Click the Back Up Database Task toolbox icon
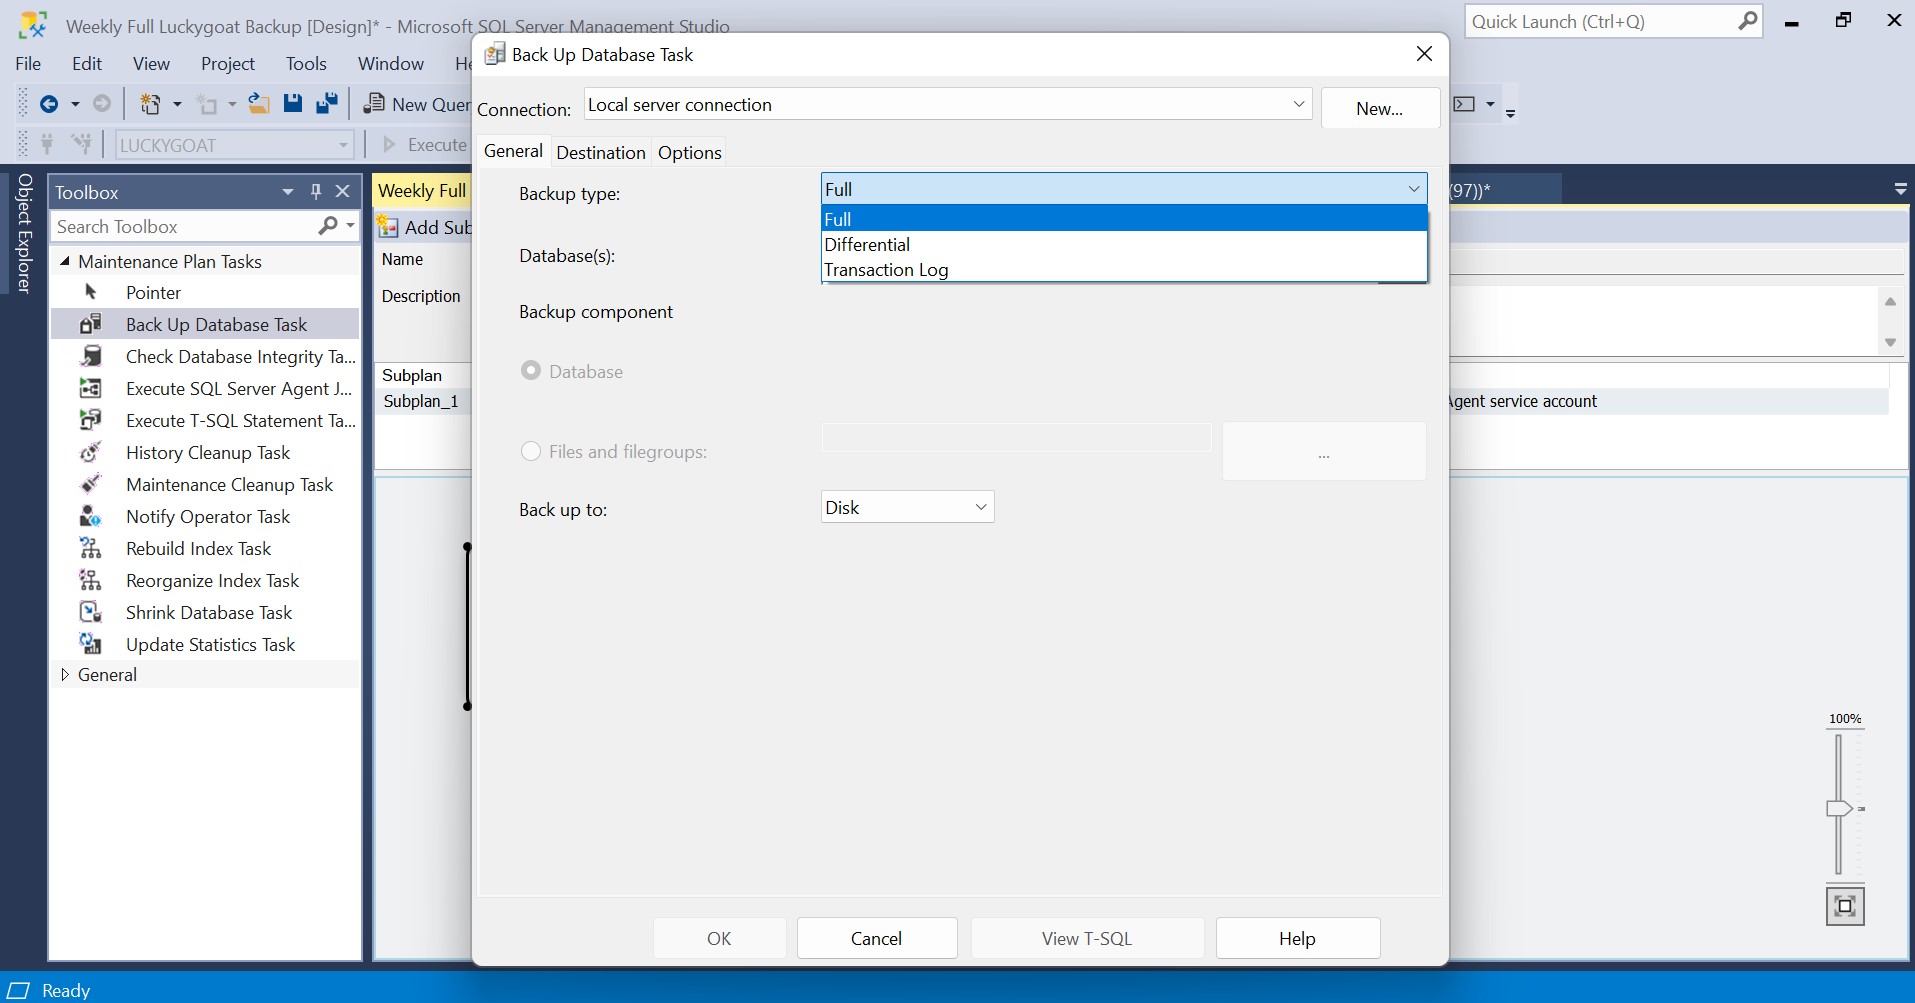The image size is (1915, 1003). coord(91,324)
